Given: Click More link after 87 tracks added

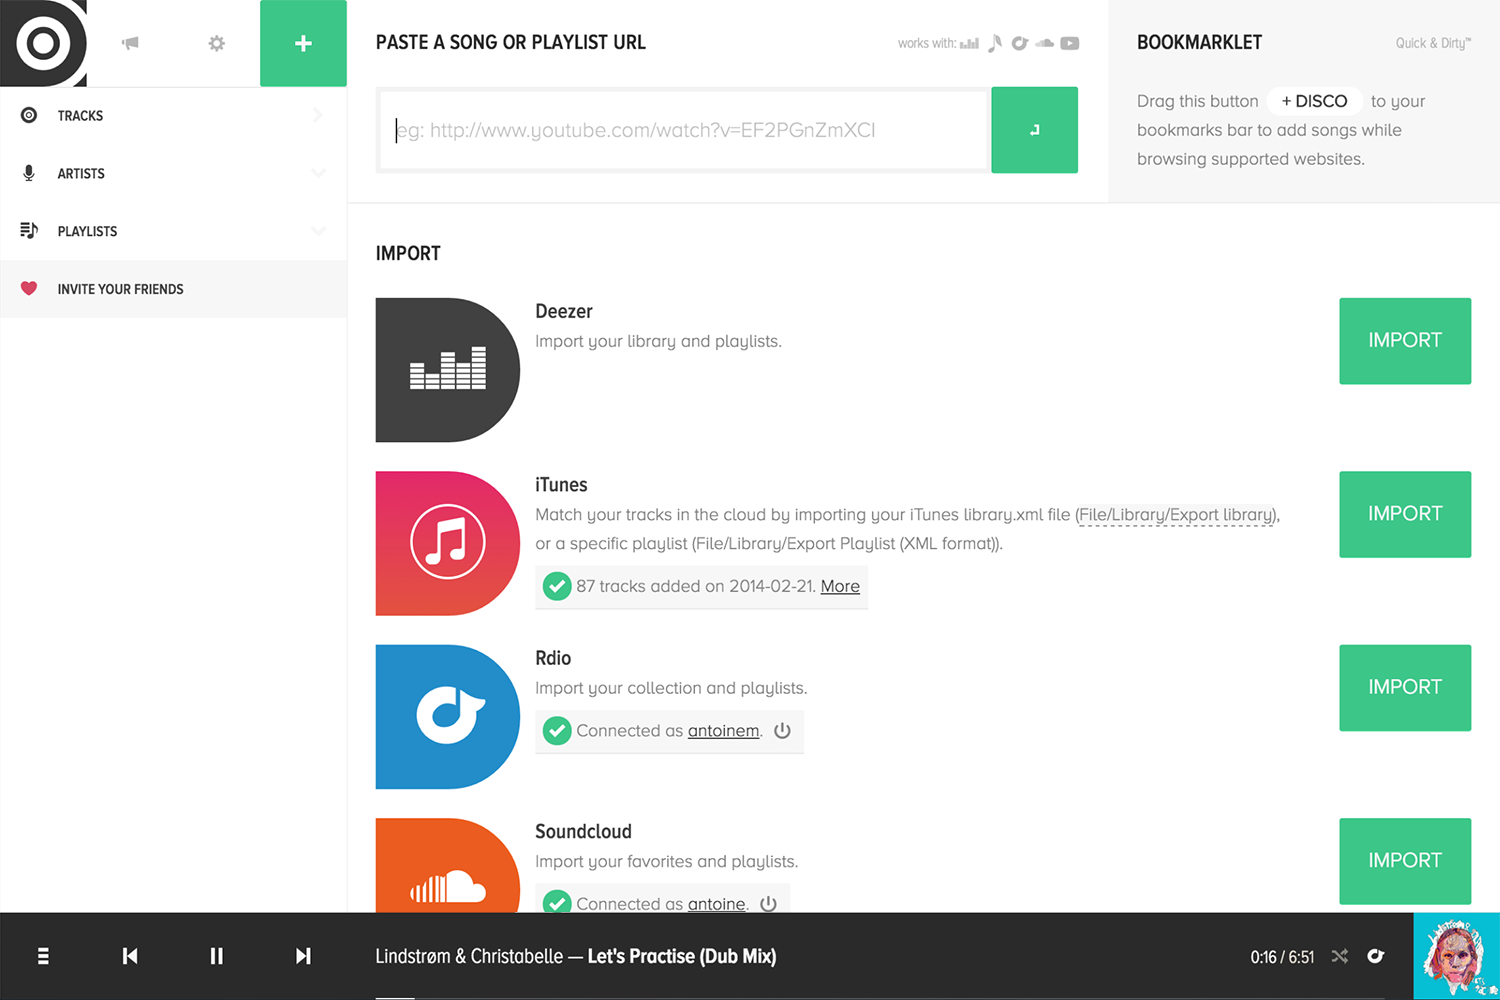Looking at the screenshot, I should click(840, 586).
